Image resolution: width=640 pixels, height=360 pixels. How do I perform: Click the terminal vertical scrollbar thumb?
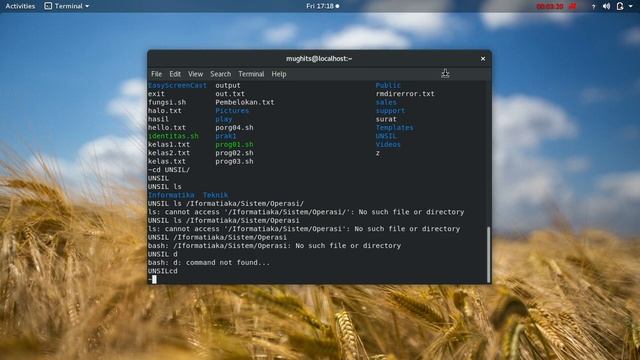tap(489, 254)
